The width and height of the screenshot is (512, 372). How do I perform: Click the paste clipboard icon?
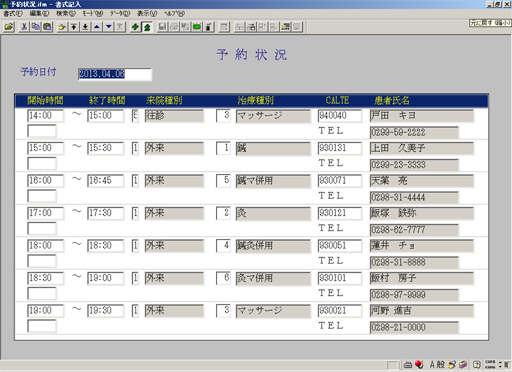click(x=47, y=27)
